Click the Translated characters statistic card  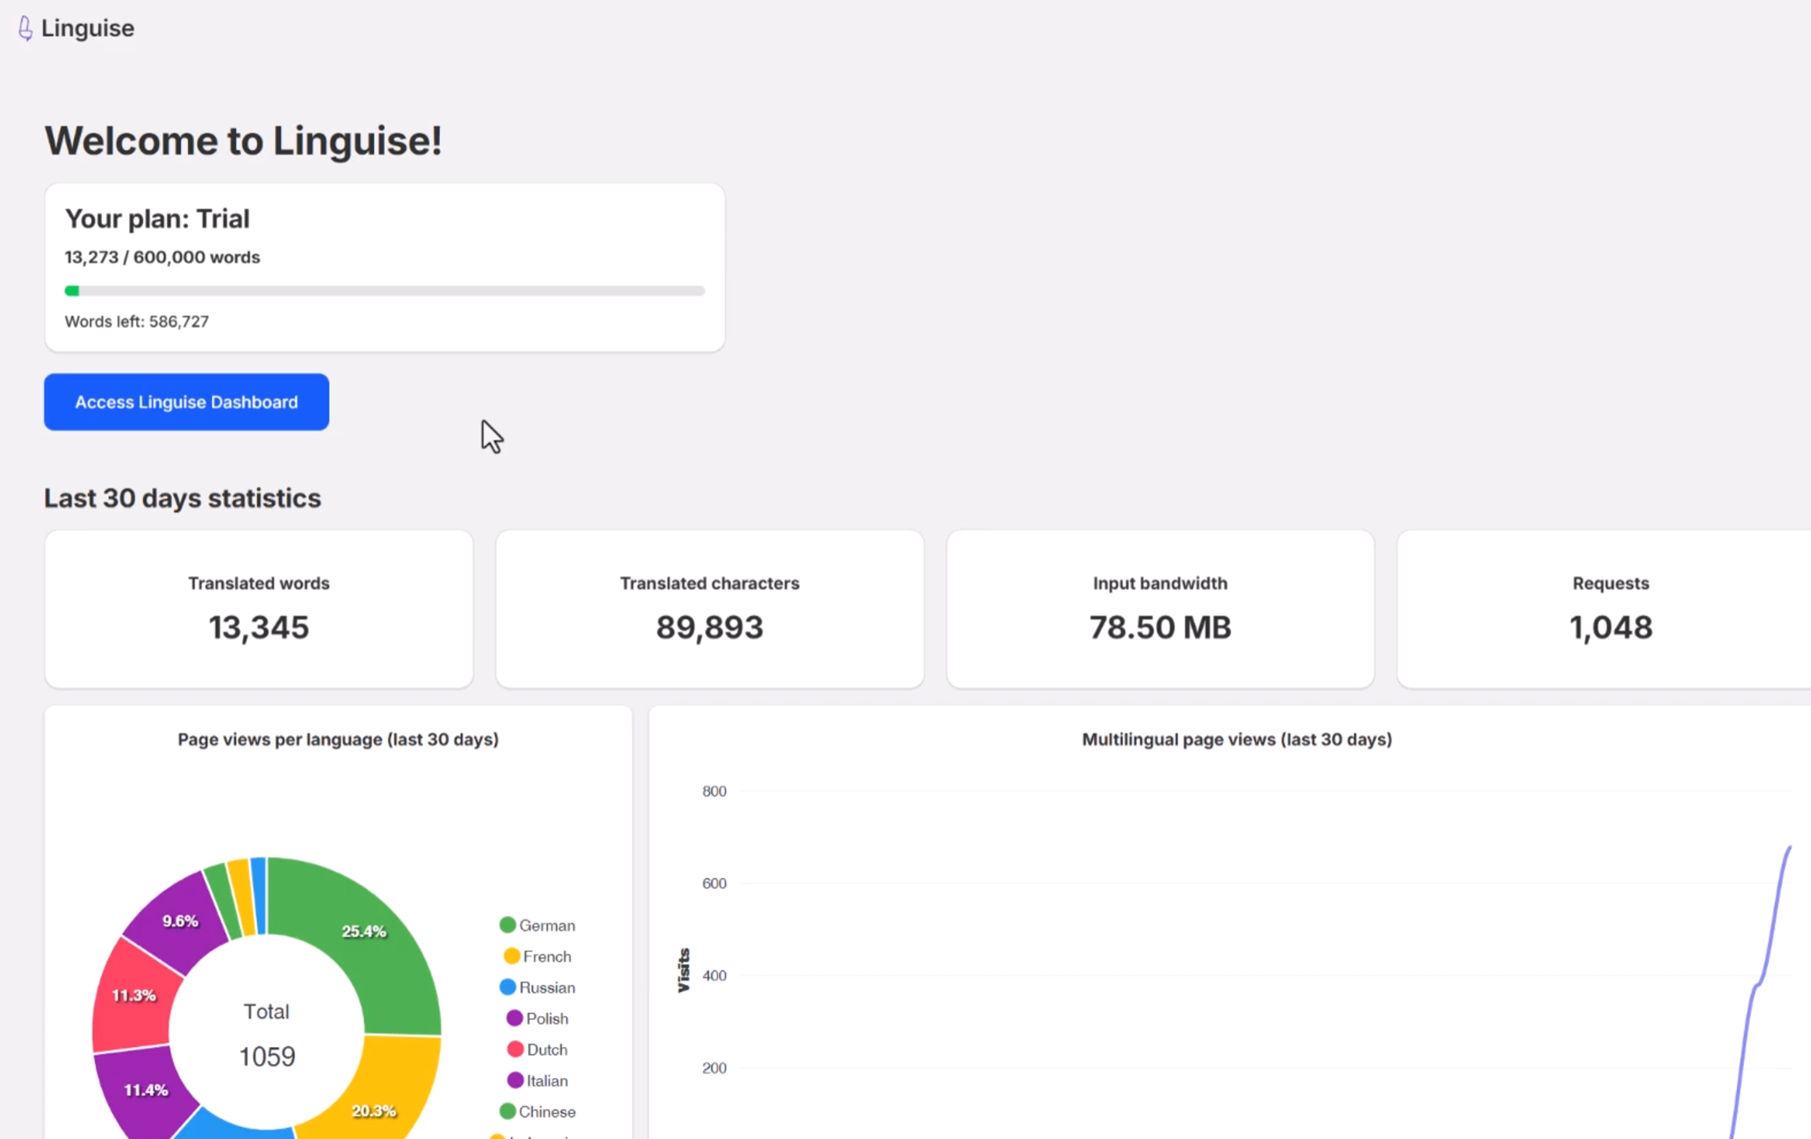(709, 608)
